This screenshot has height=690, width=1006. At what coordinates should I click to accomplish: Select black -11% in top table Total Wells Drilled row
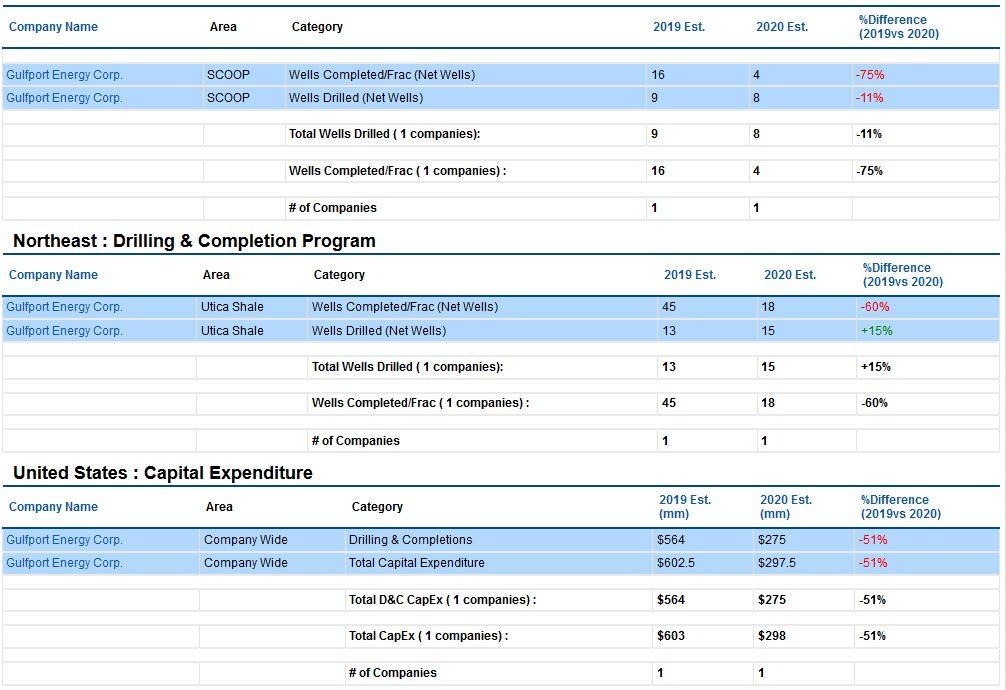(869, 134)
